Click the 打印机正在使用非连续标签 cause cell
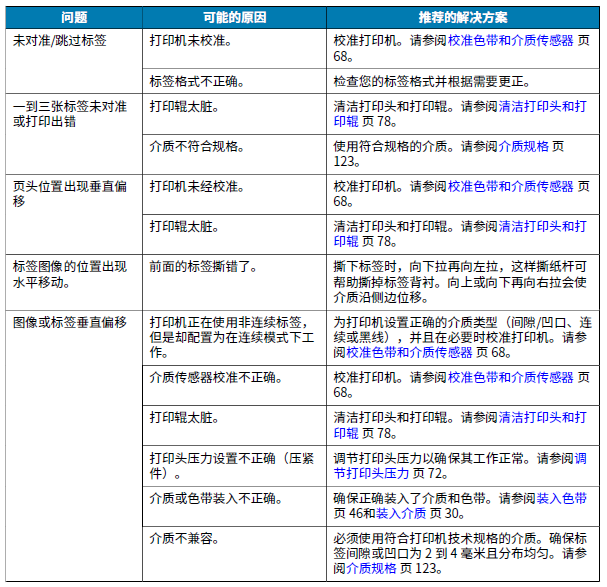 234,338
